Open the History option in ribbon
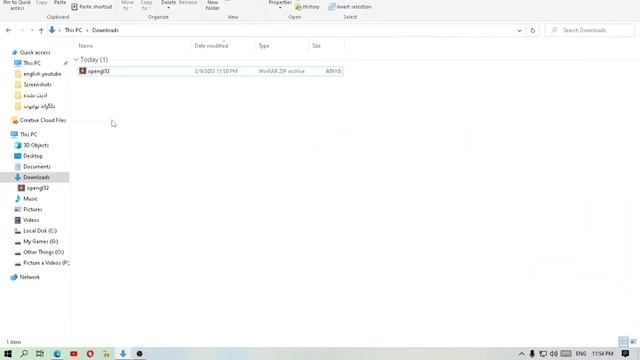This screenshot has width=640, height=360. (x=307, y=7)
